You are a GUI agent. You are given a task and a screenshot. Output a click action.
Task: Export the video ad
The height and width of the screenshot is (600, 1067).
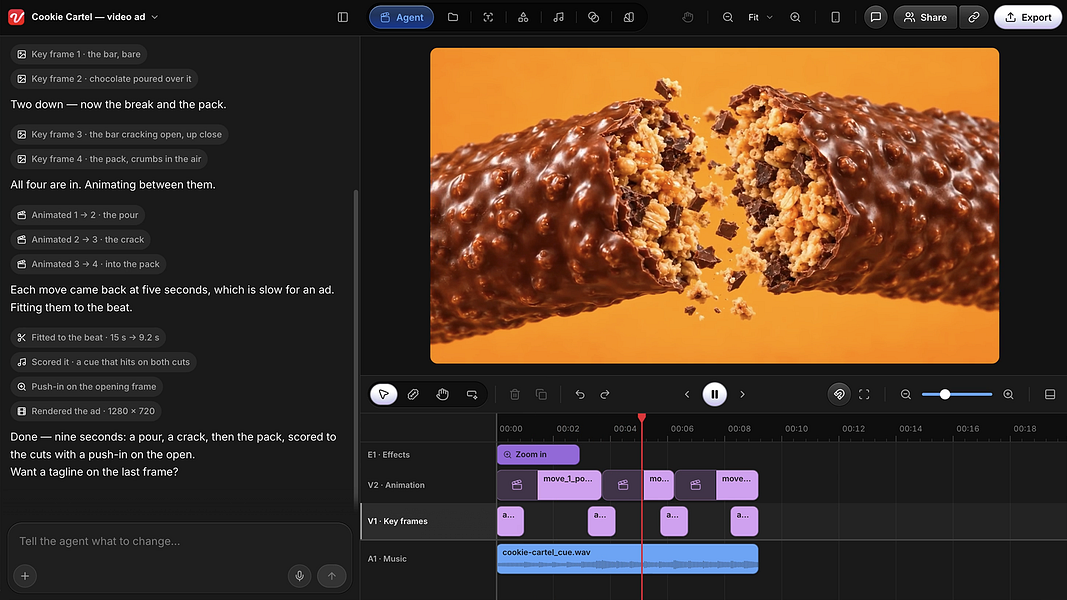1028,17
